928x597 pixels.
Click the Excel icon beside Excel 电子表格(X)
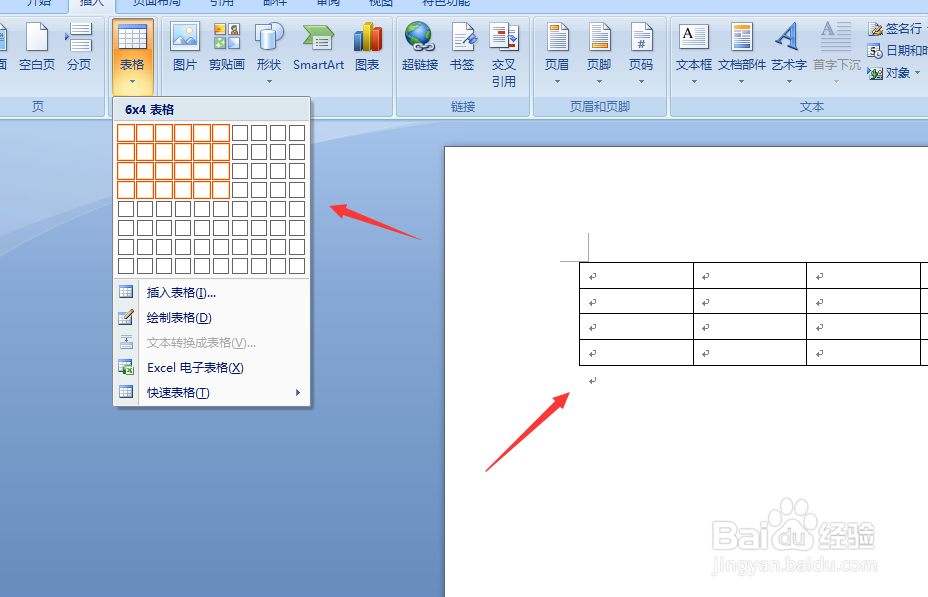coord(126,367)
